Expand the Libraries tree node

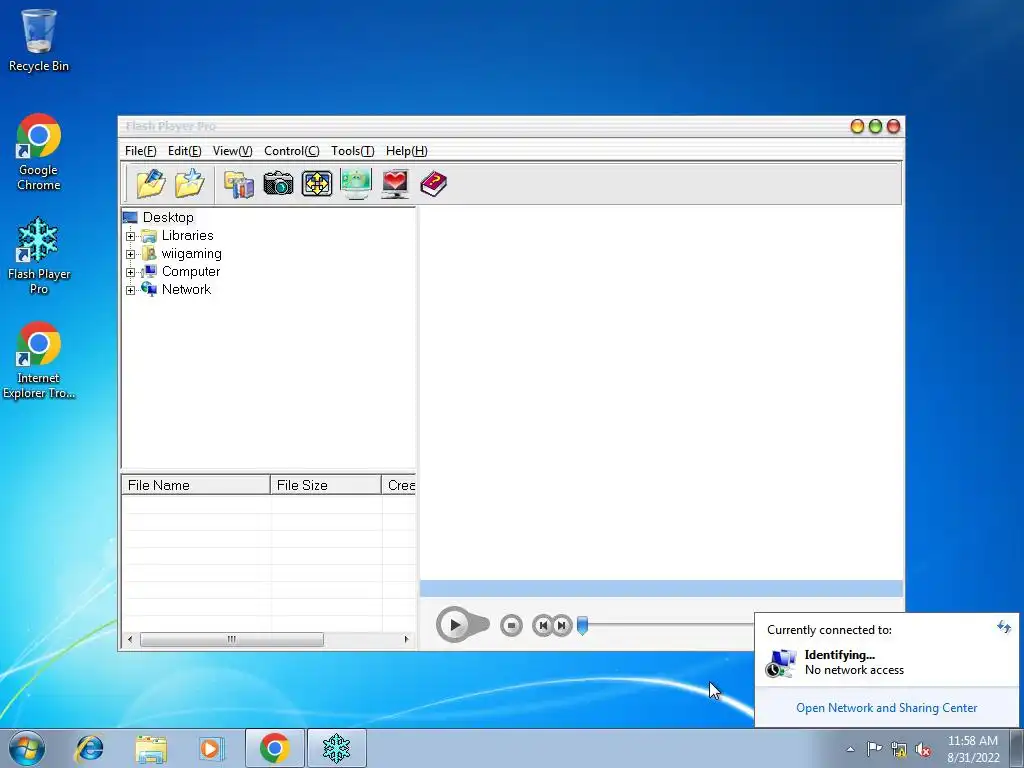point(131,236)
